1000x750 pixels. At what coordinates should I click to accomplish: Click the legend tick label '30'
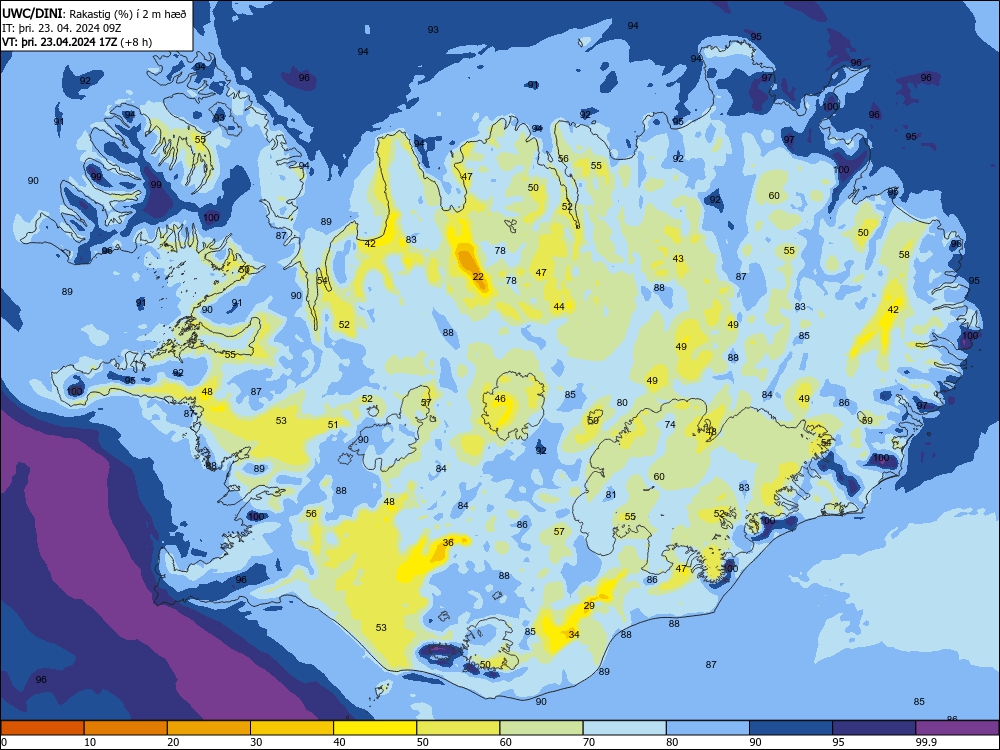pyautogui.click(x=256, y=742)
